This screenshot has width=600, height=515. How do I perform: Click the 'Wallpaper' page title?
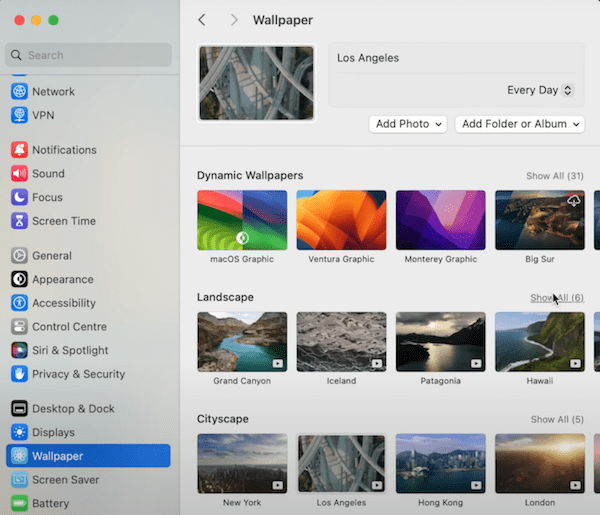click(283, 20)
